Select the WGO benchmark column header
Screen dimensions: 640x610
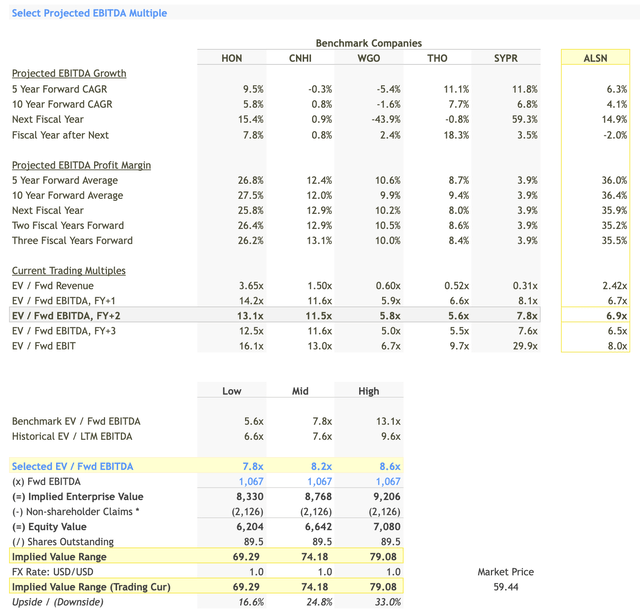click(369, 58)
